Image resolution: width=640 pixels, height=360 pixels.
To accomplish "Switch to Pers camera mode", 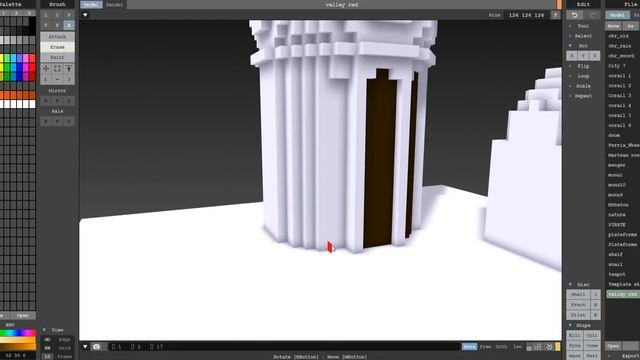I will coord(469,347).
